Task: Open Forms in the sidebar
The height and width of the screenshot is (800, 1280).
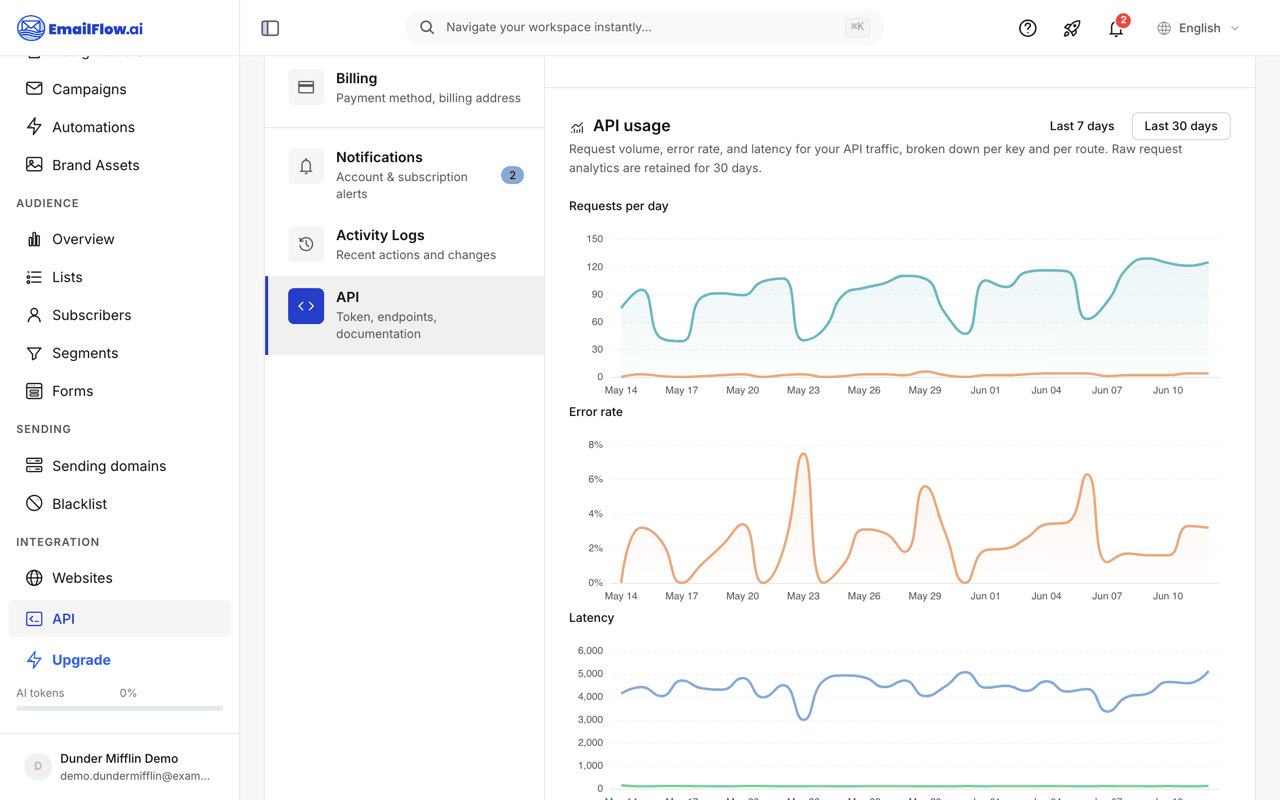Action: pos(119,391)
